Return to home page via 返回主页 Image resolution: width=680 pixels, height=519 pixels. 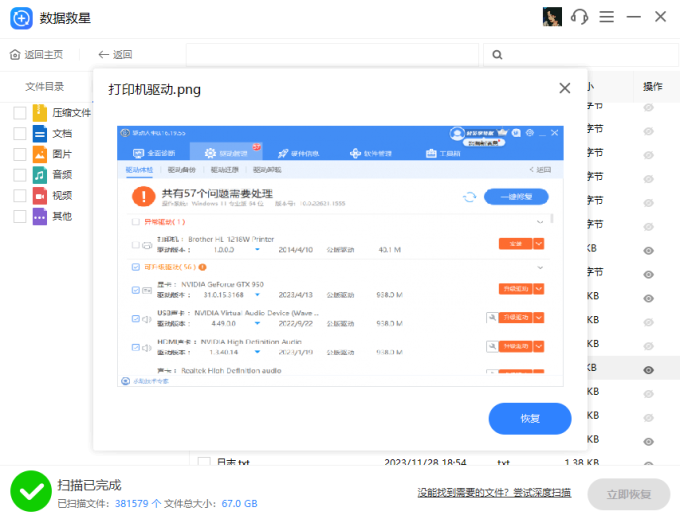coord(36,55)
